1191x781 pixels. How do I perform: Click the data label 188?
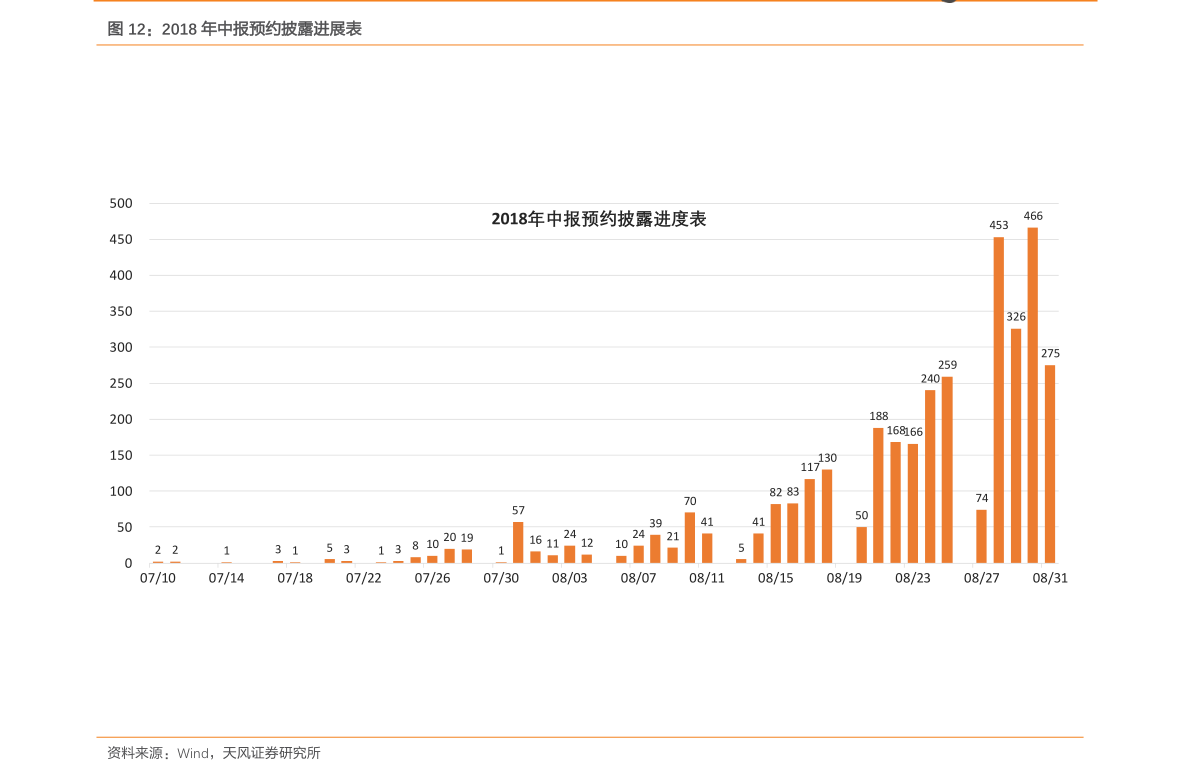879,416
